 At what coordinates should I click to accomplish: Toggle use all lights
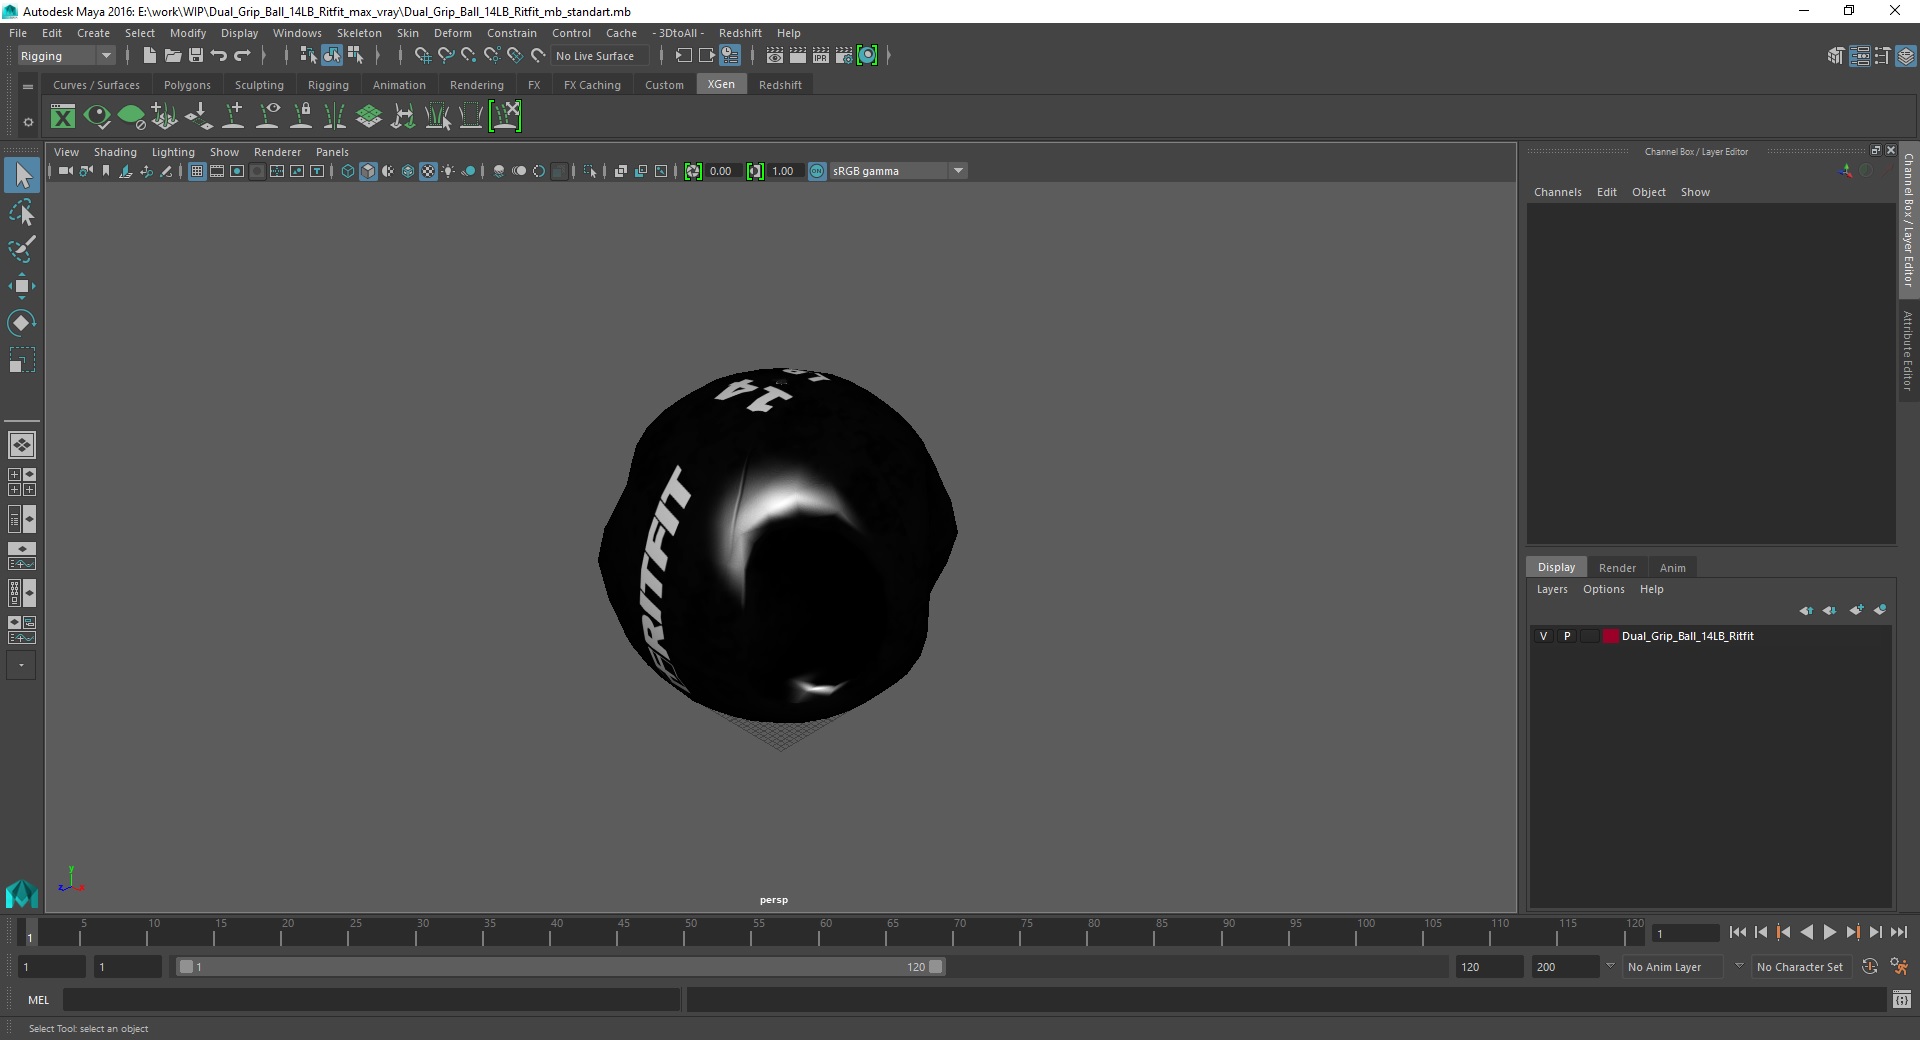click(x=448, y=171)
